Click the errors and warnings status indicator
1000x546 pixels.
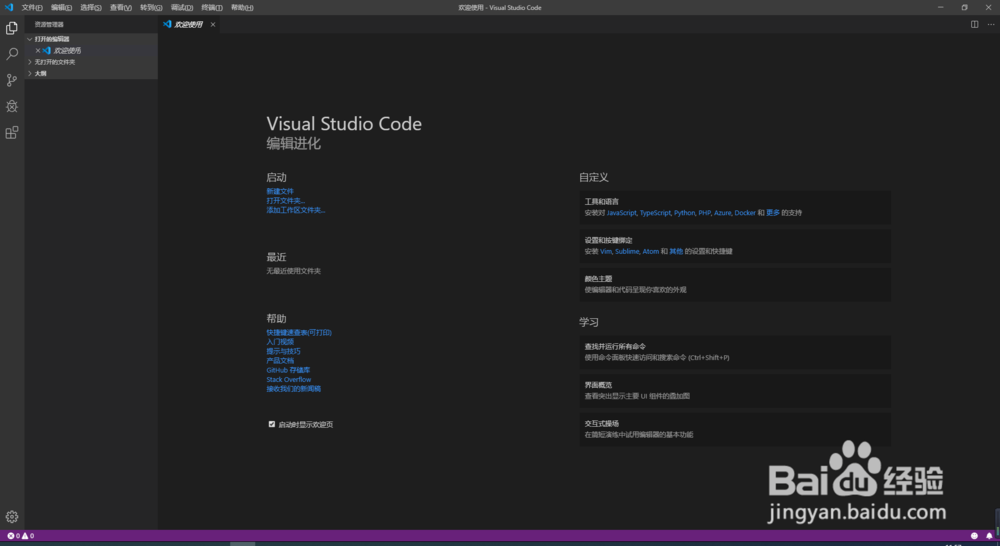coord(20,536)
